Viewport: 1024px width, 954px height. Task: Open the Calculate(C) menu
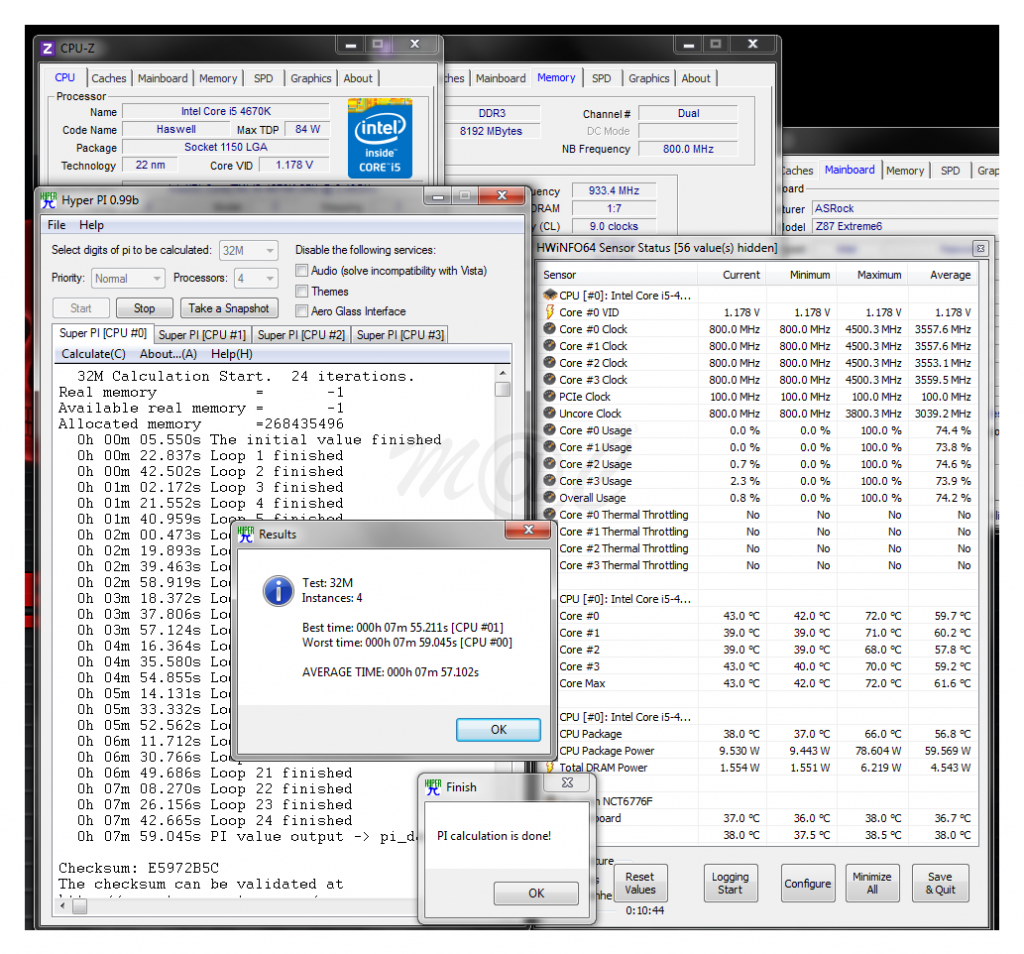[93, 354]
